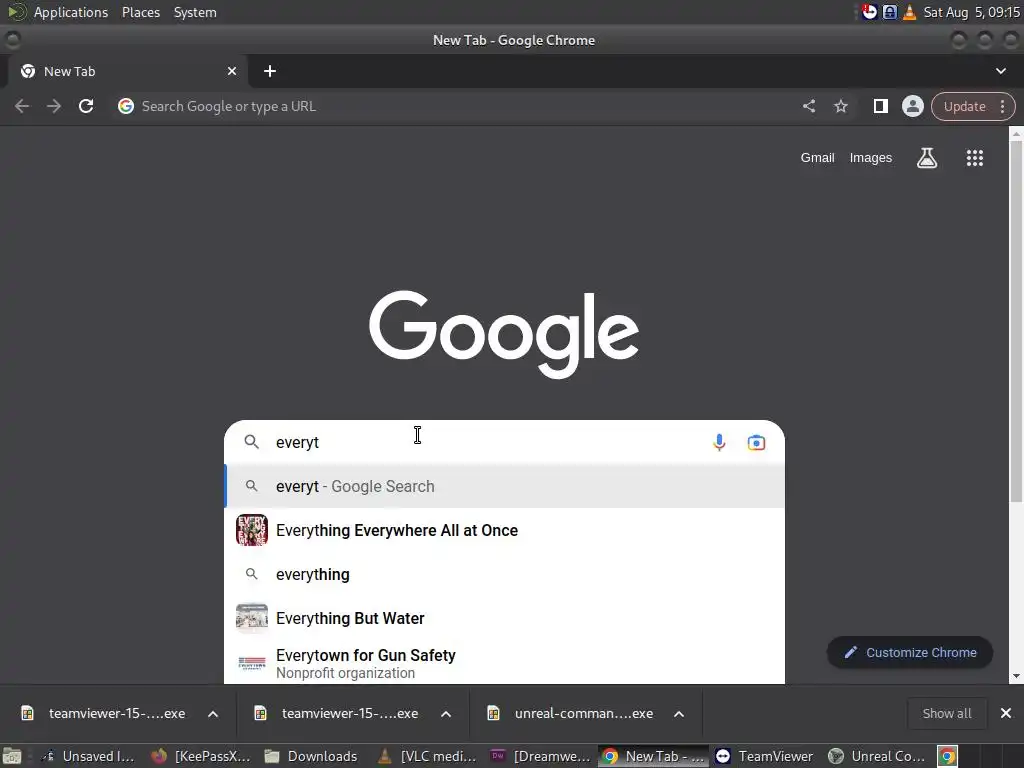
Task: Show all downloads
Action: point(947,713)
